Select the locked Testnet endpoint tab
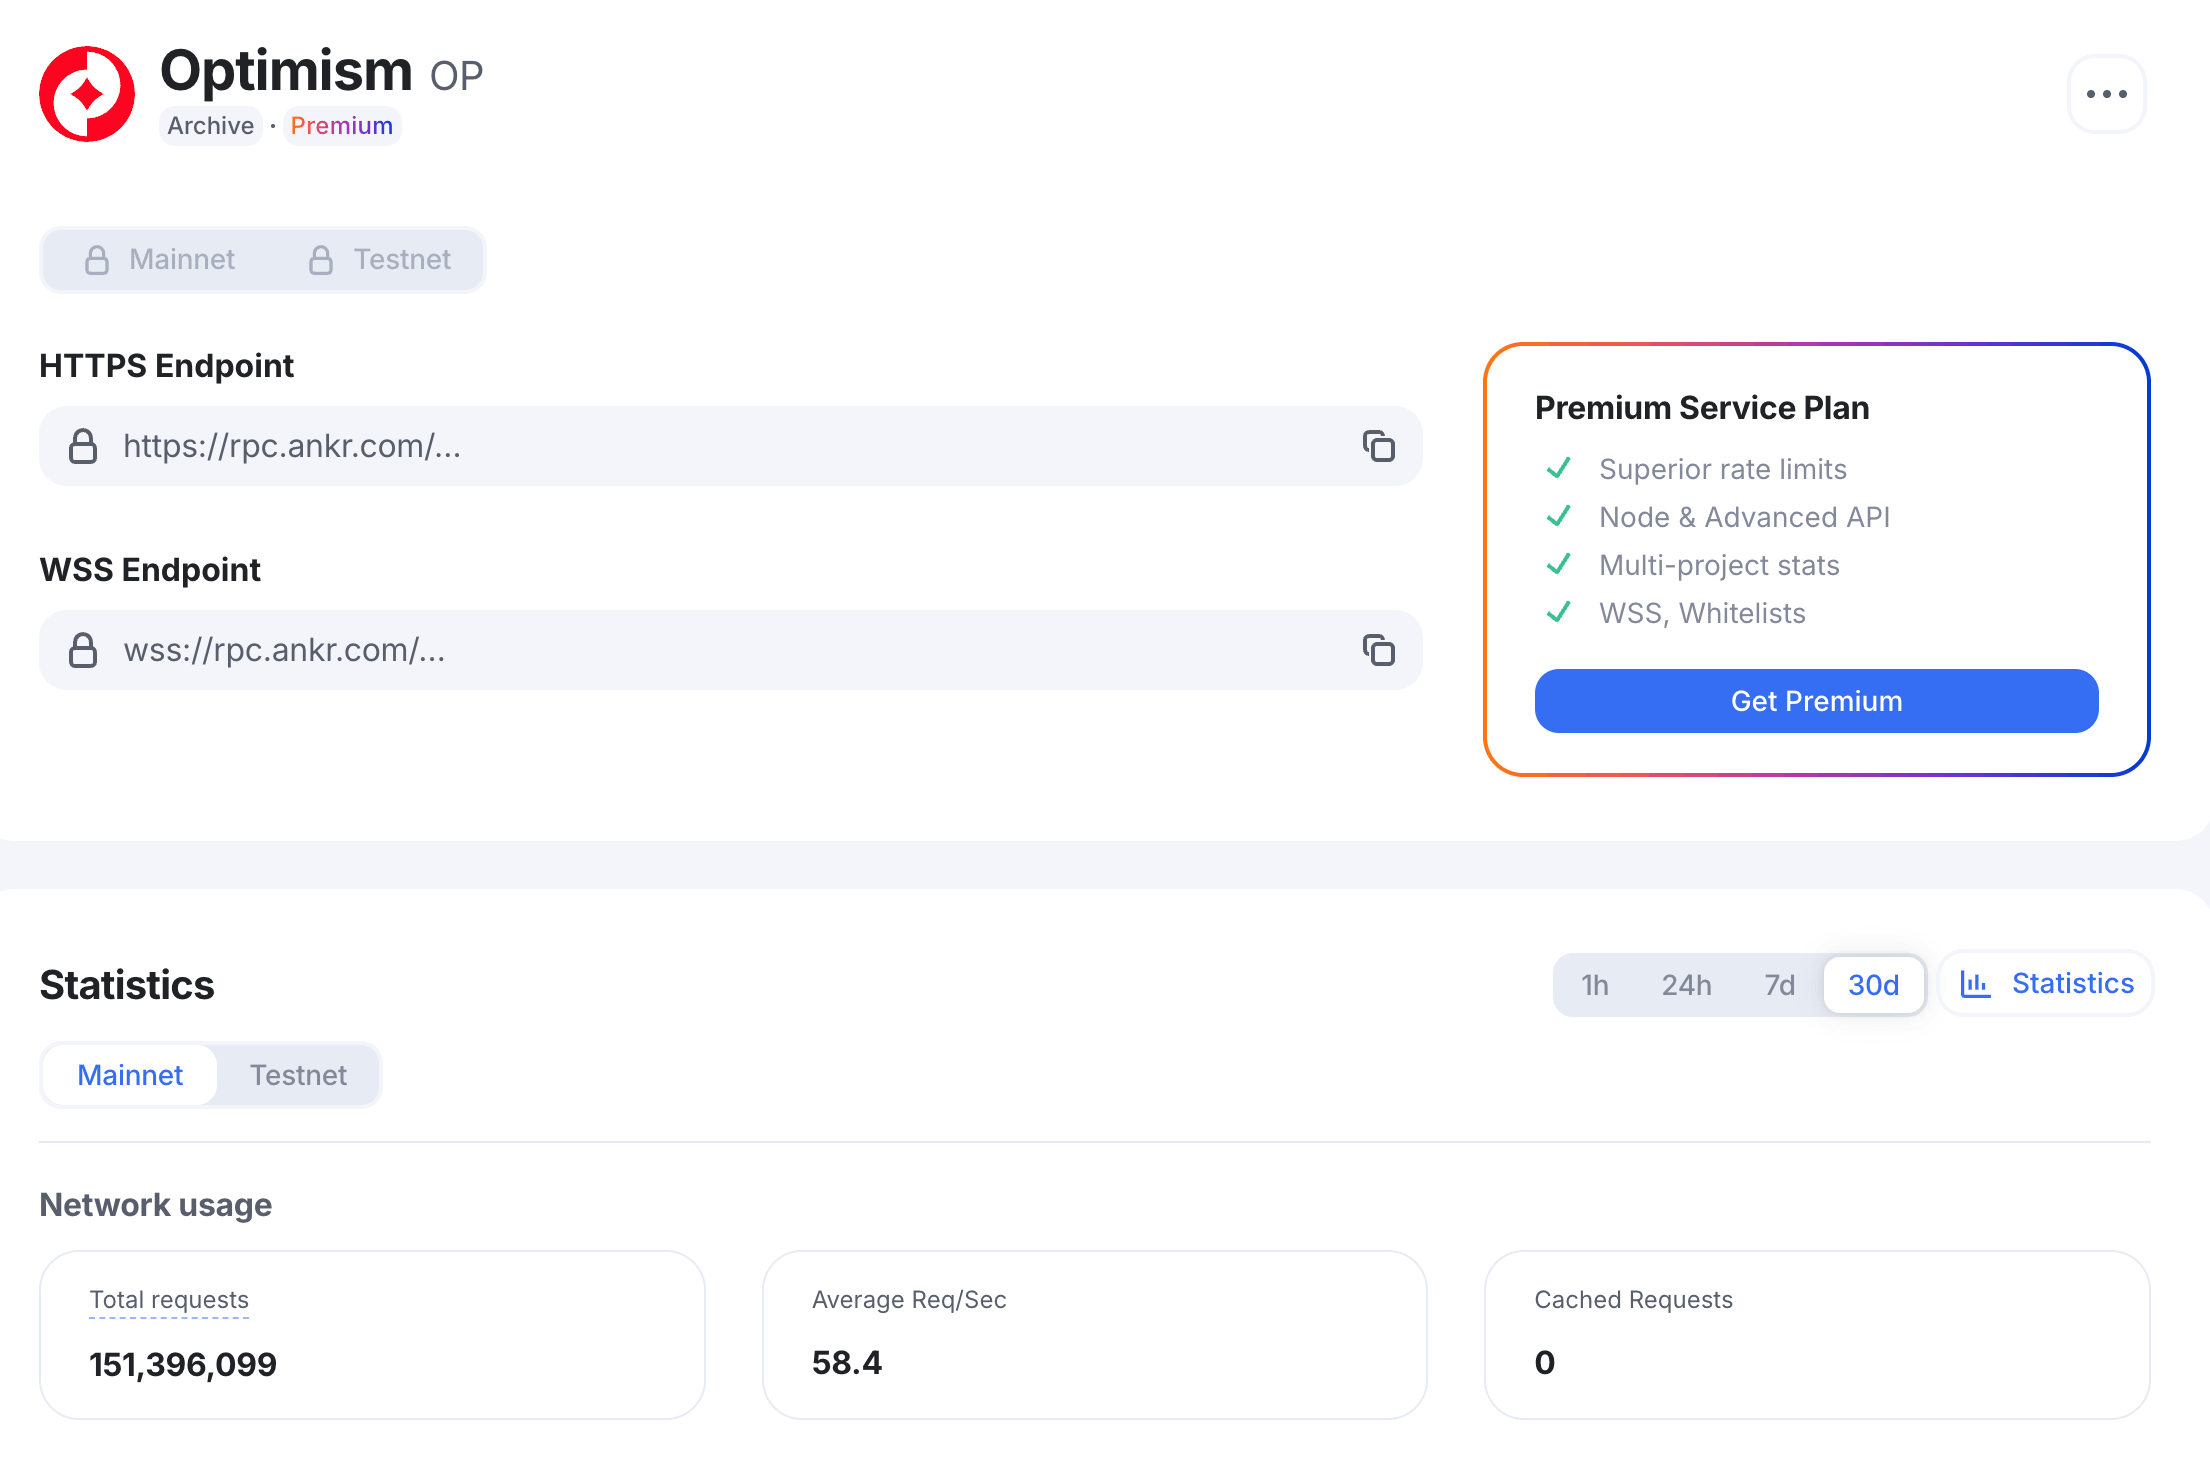 (380, 260)
